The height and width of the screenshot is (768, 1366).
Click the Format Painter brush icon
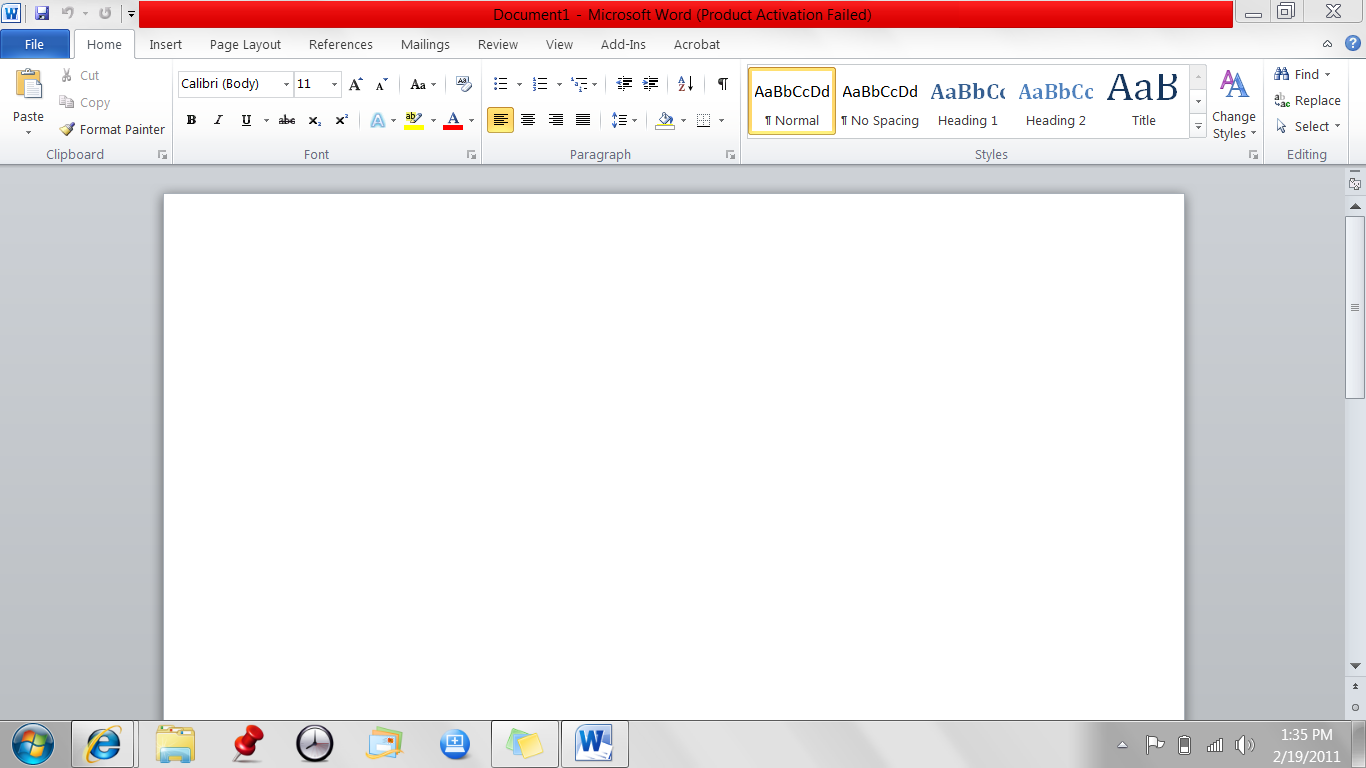click(67, 129)
